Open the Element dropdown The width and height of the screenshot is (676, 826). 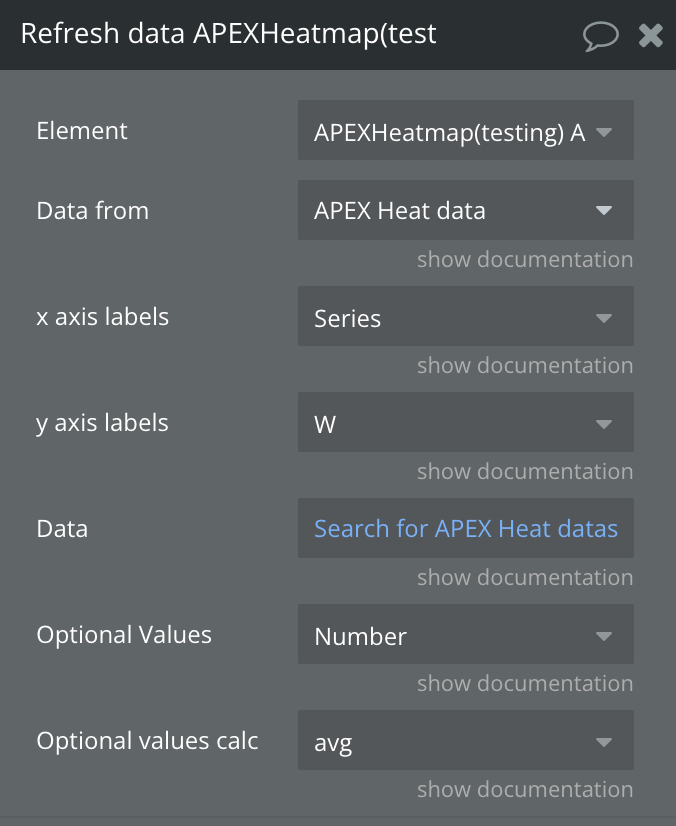(465, 130)
